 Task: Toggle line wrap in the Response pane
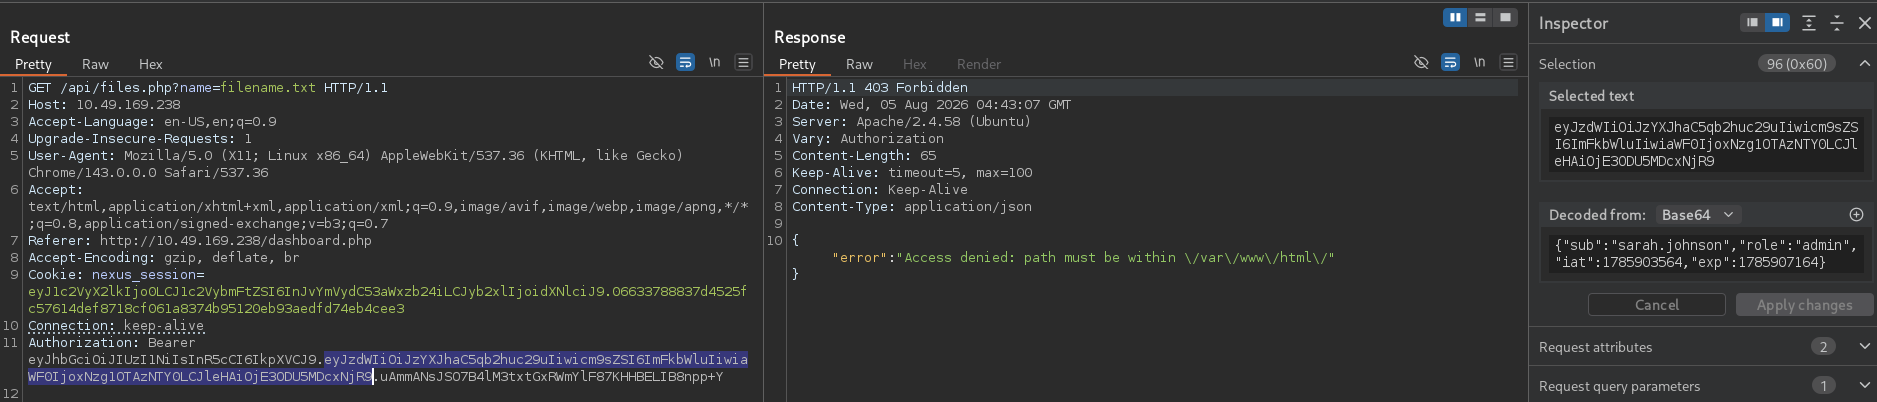[1450, 62]
